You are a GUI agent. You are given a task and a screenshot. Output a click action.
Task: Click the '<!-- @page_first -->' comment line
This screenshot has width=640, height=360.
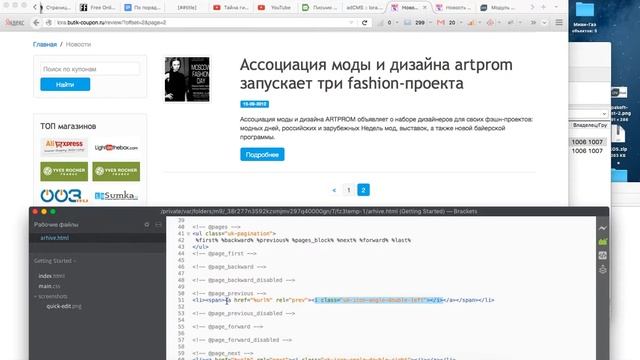click(224, 253)
